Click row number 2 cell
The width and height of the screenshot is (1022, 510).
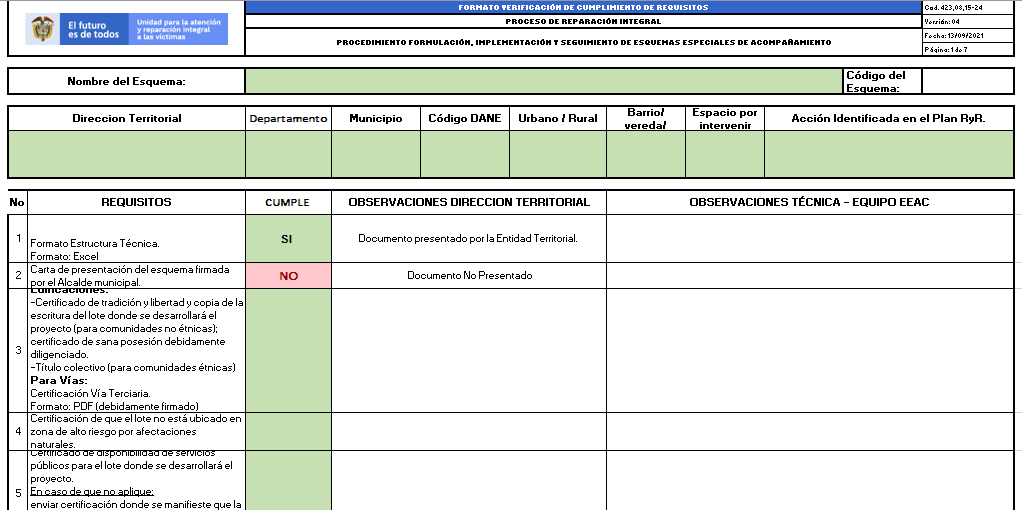17,275
